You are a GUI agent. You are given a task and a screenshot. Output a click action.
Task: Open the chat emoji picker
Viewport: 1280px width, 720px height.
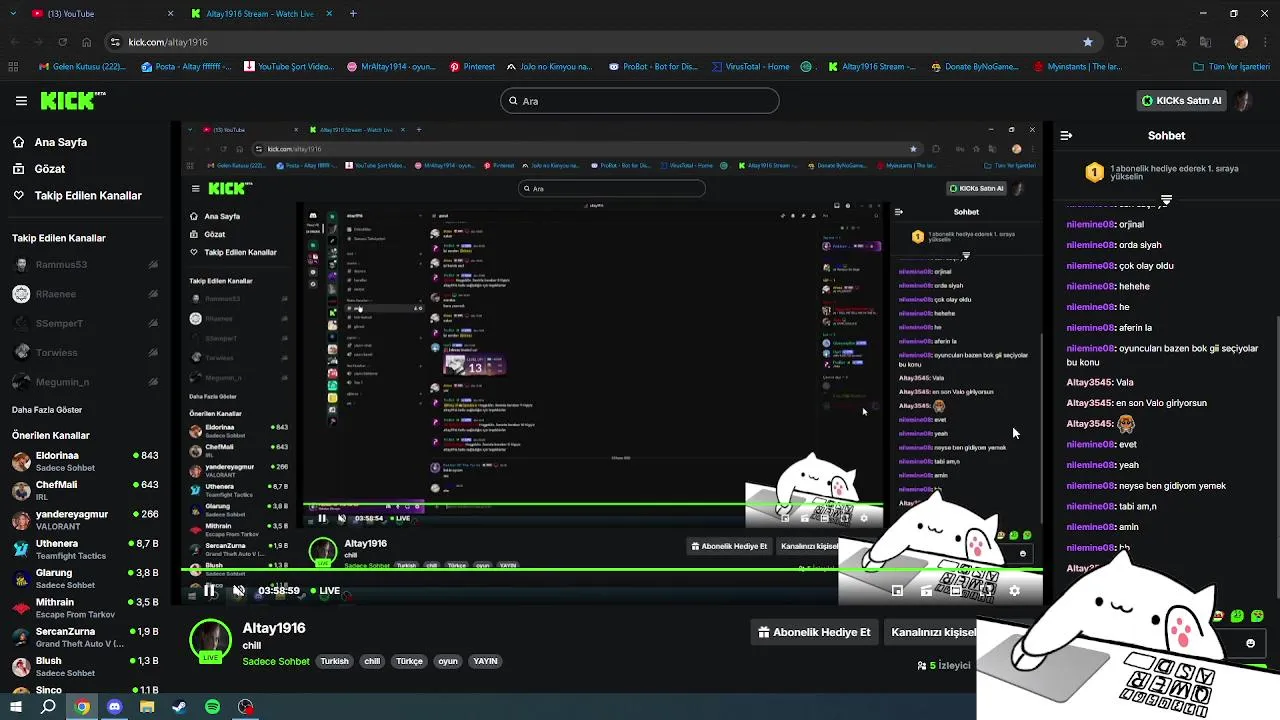coord(1250,643)
